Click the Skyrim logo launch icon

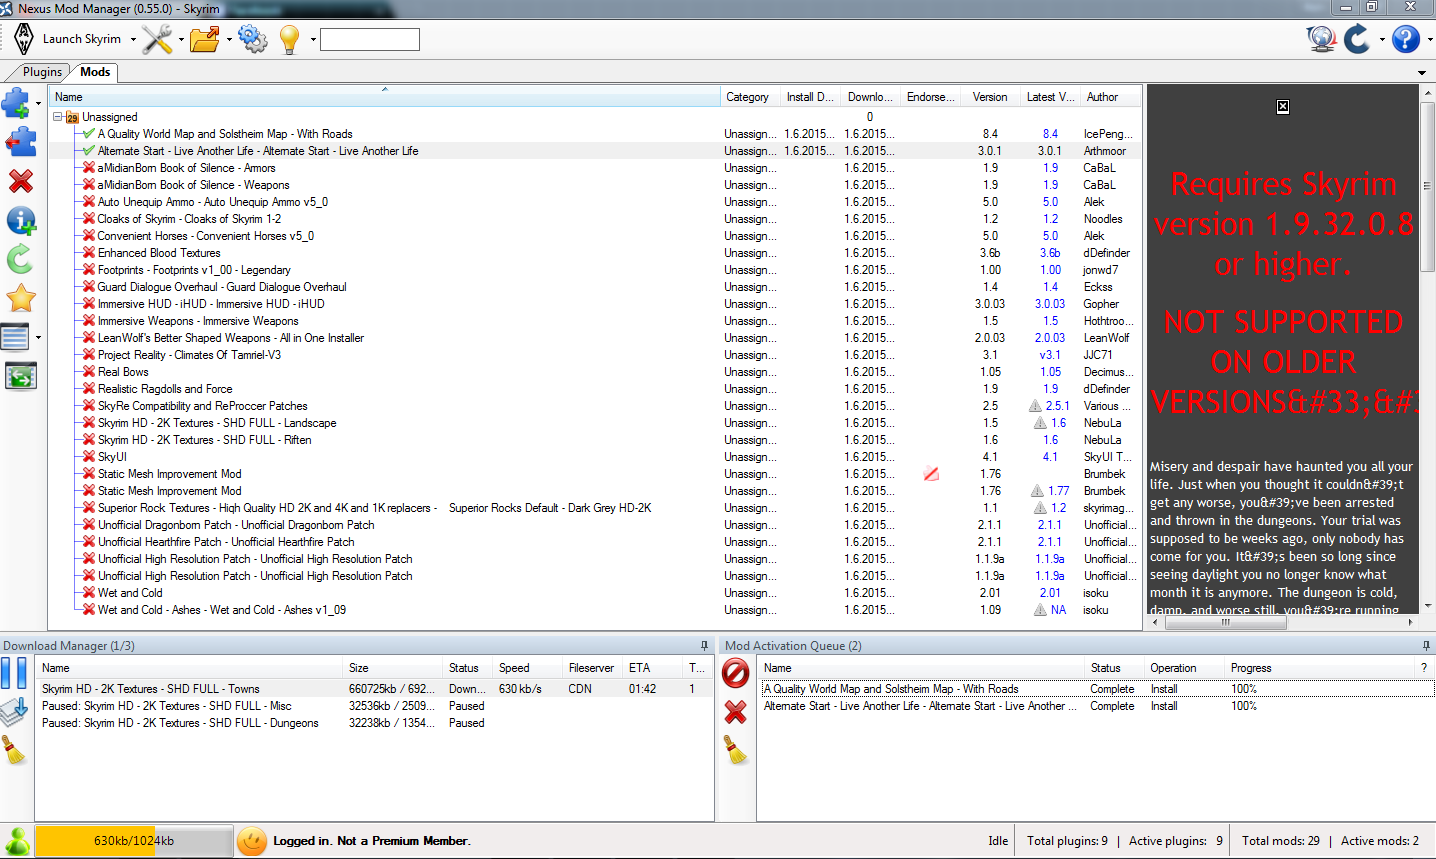tap(24, 39)
